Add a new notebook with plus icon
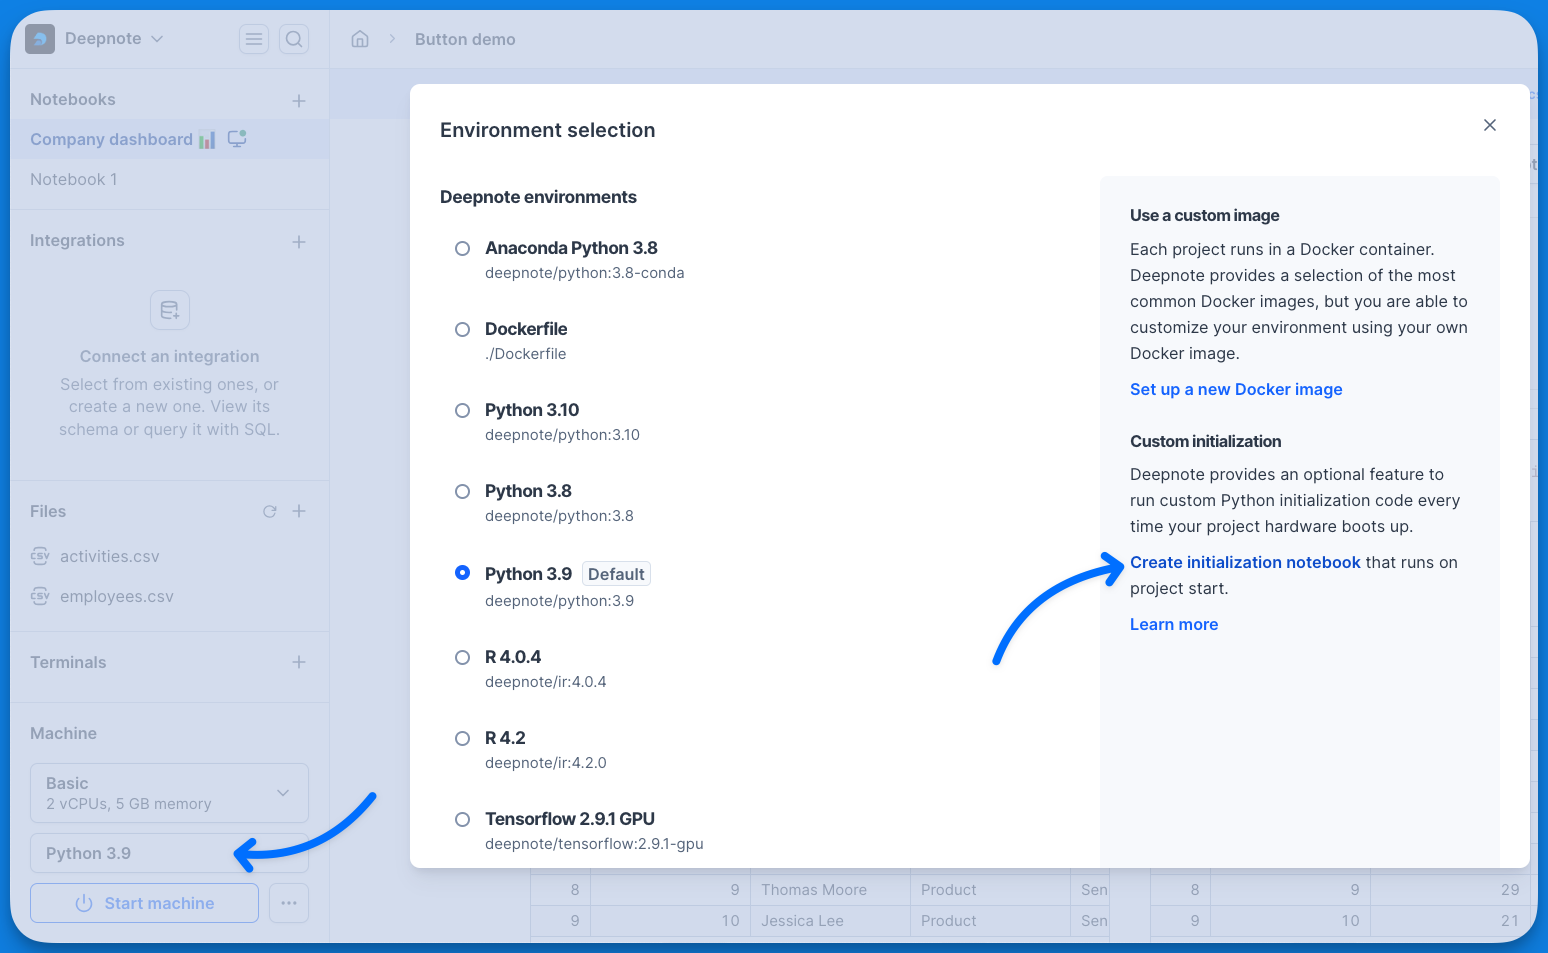The image size is (1548, 953). click(x=299, y=100)
